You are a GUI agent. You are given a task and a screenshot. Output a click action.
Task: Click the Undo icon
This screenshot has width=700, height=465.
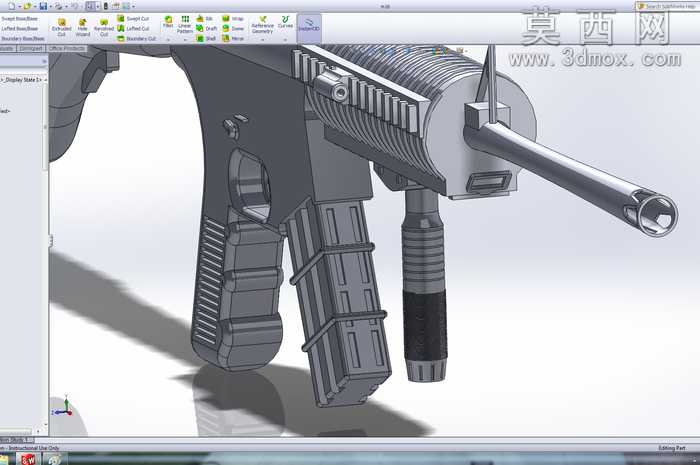(x=75, y=6)
